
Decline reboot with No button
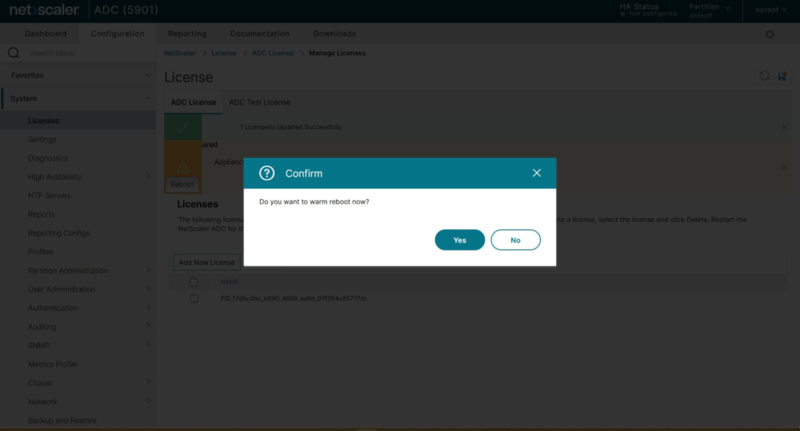(x=515, y=240)
